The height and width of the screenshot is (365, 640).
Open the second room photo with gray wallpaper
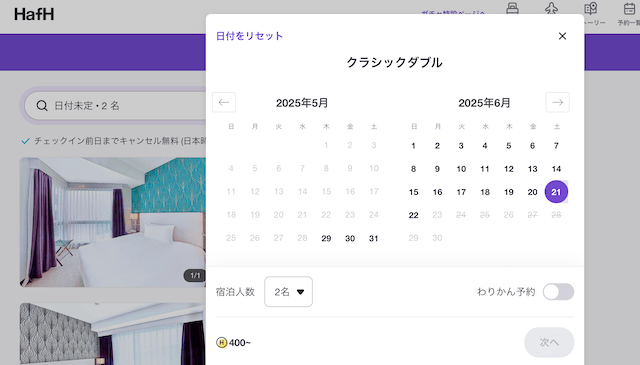pyautogui.click(x=113, y=334)
